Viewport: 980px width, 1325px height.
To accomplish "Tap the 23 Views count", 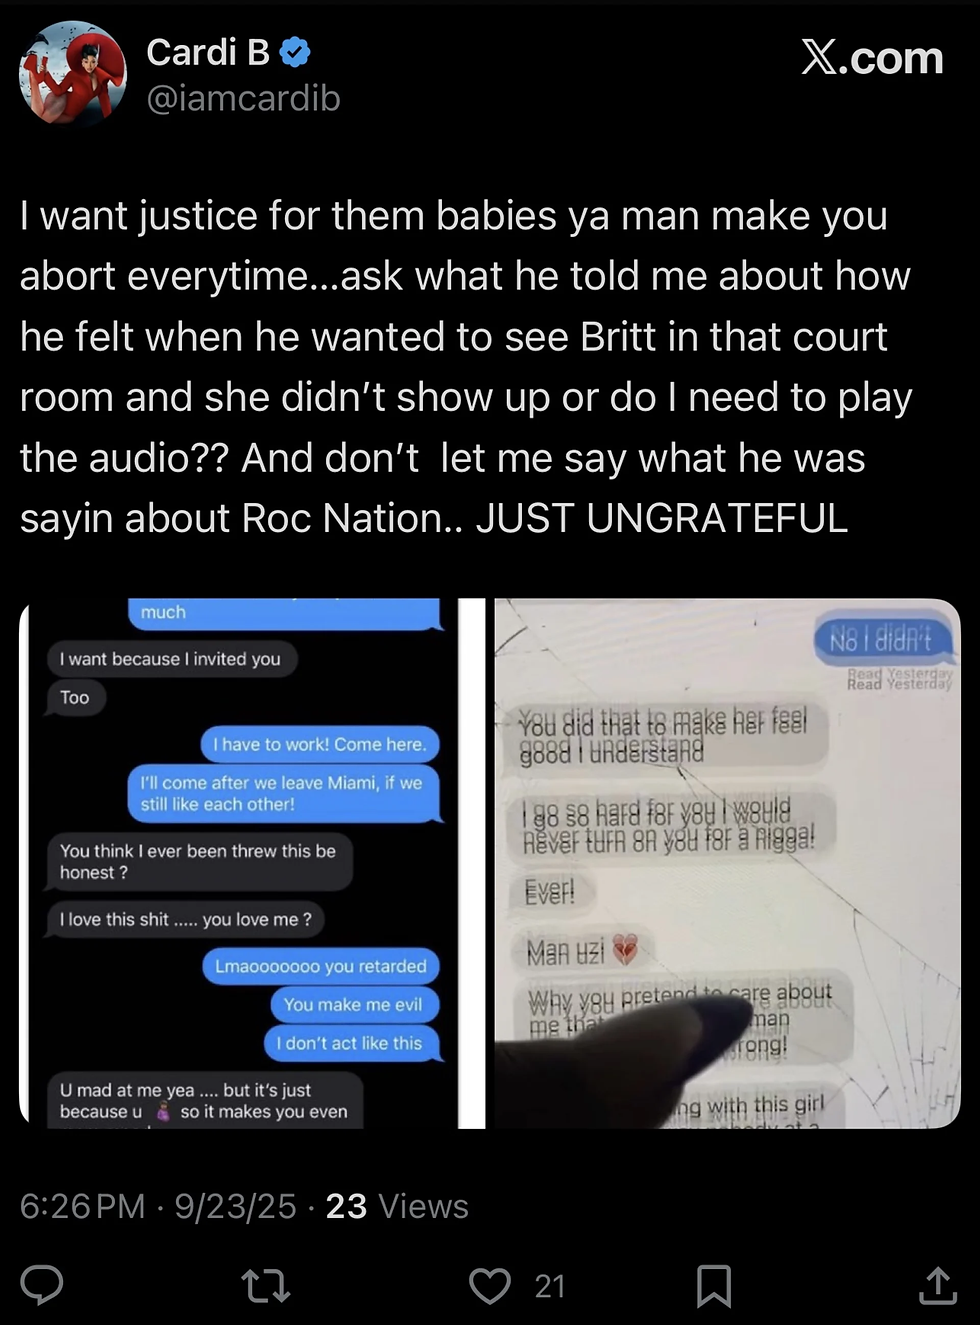I will click(x=397, y=1206).
